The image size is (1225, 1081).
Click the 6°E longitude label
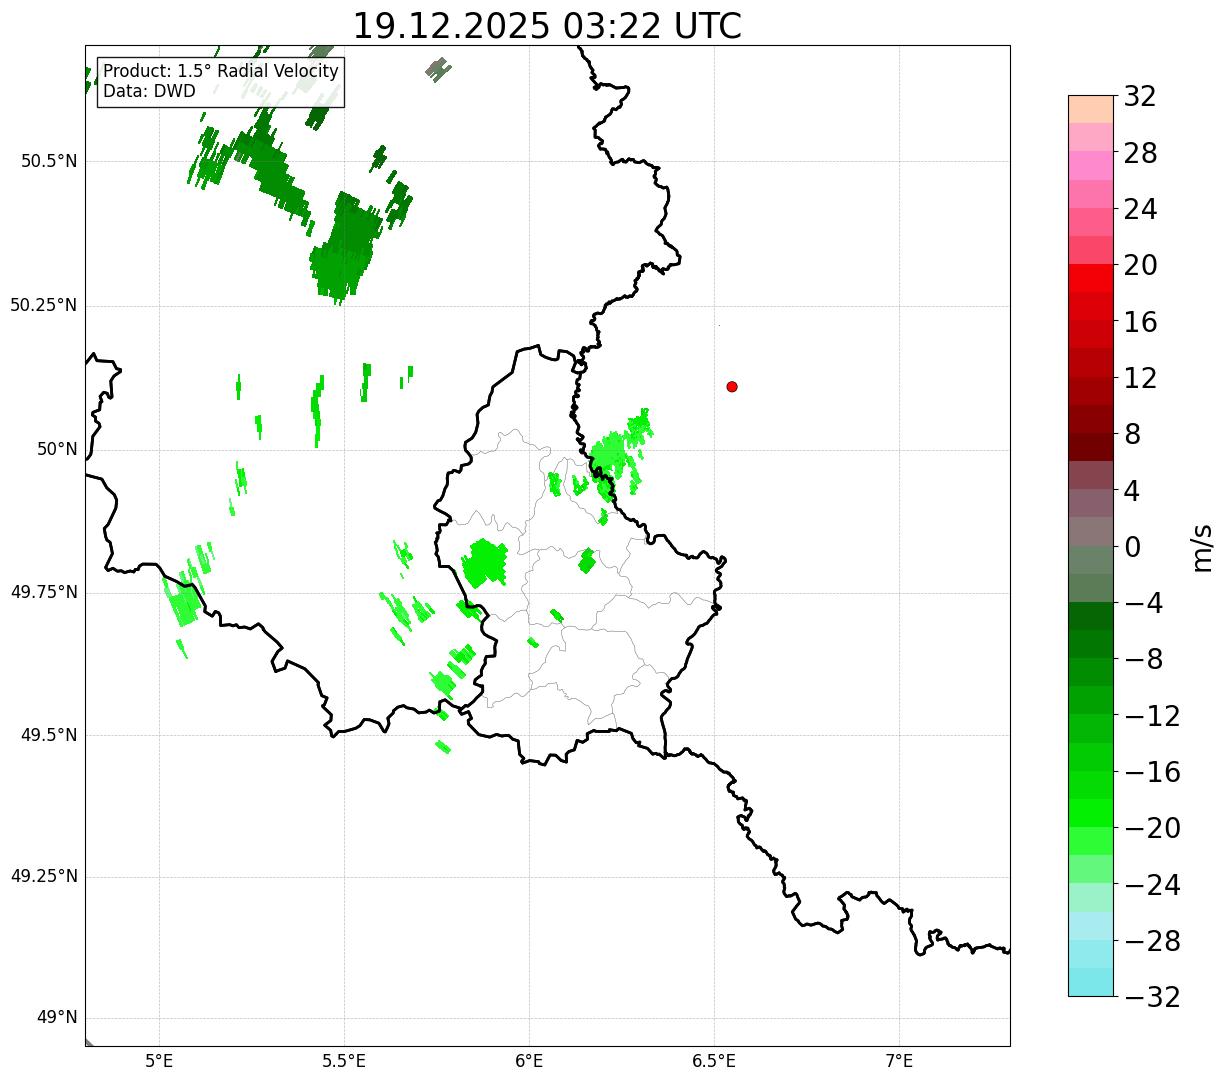tap(529, 1061)
